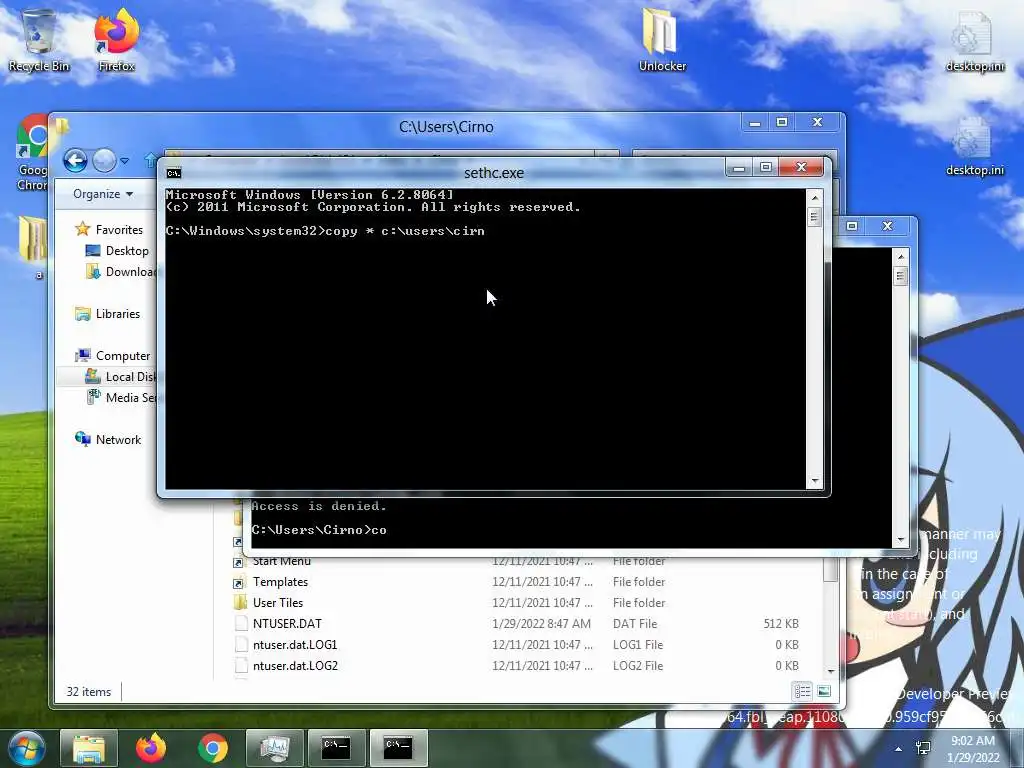Click the scroll thumb in sethc.exe window
Image resolution: width=1024 pixels, height=768 pixels.
[814, 216]
